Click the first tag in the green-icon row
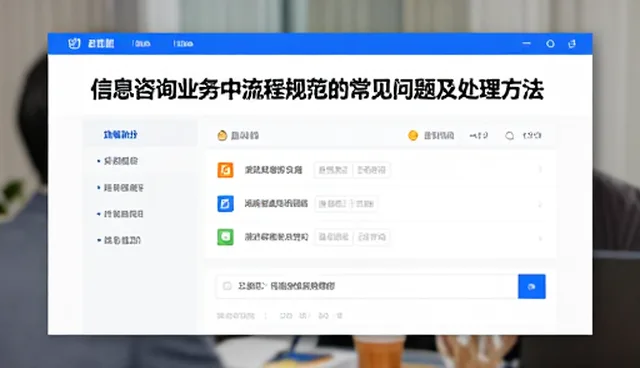This screenshot has width=640, height=368. click(333, 237)
